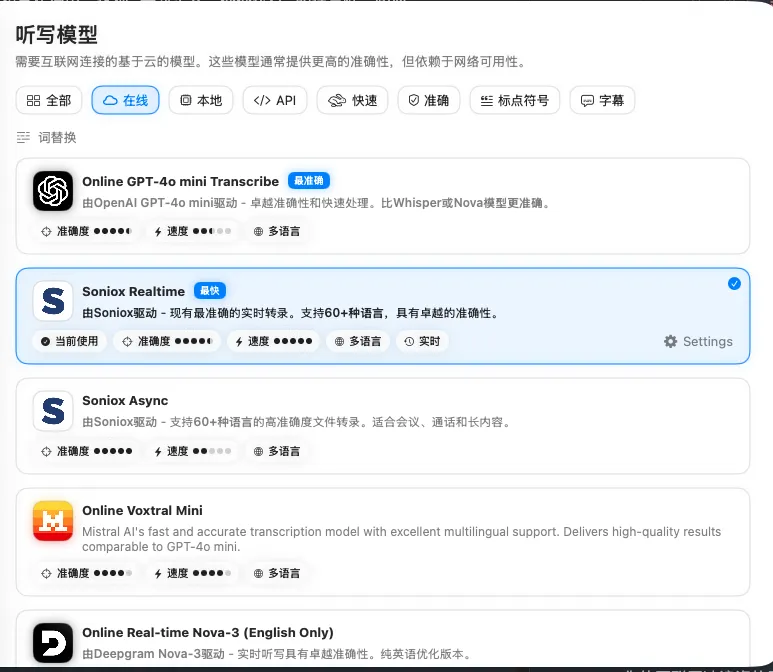Click the Settings gear icon
The height and width of the screenshot is (672, 773).
pyautogui.click(x=670, y=341)
